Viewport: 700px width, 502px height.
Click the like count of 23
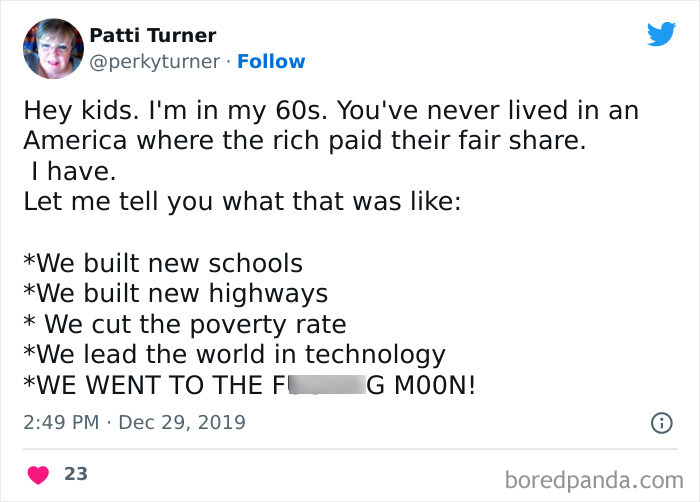point(76,474)
